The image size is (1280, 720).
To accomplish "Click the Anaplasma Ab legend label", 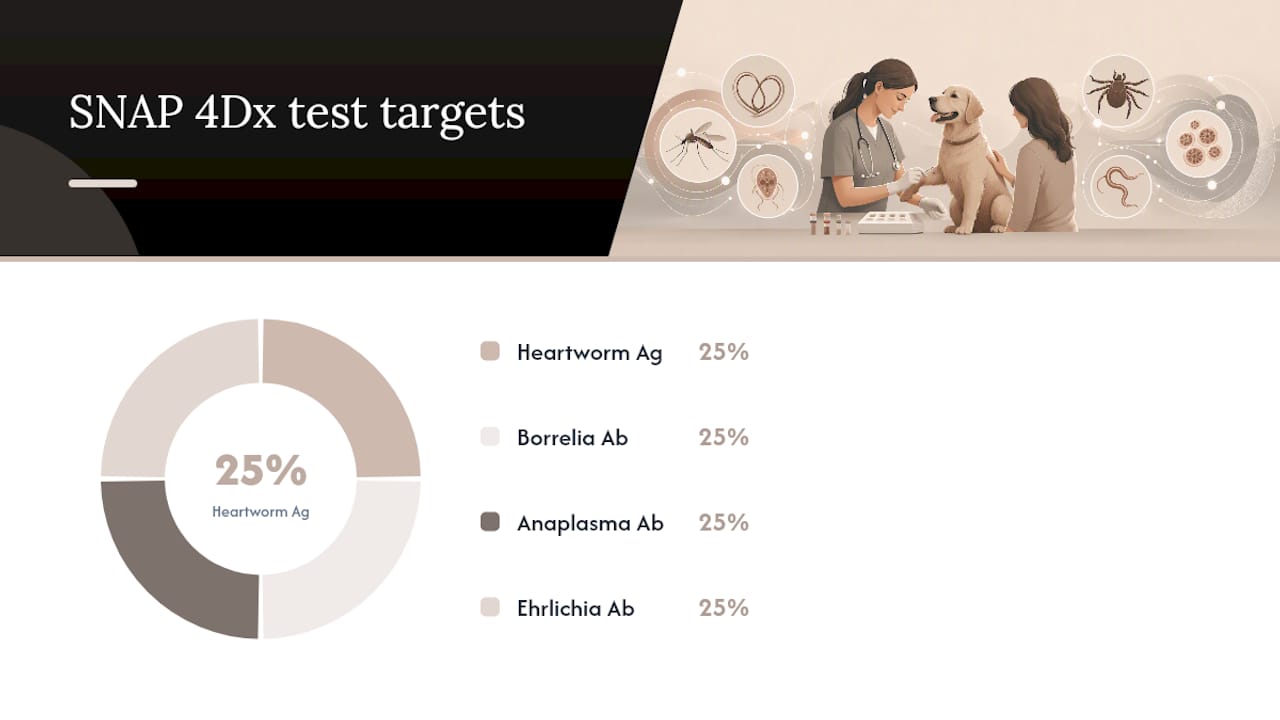I will 590,523.
